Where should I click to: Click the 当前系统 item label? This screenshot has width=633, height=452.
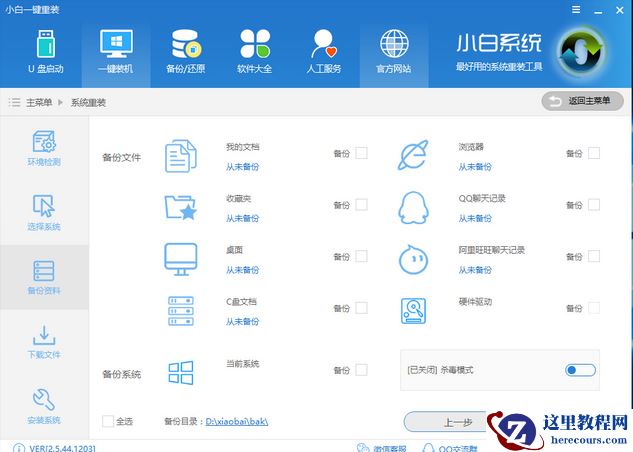pos(243,364)
